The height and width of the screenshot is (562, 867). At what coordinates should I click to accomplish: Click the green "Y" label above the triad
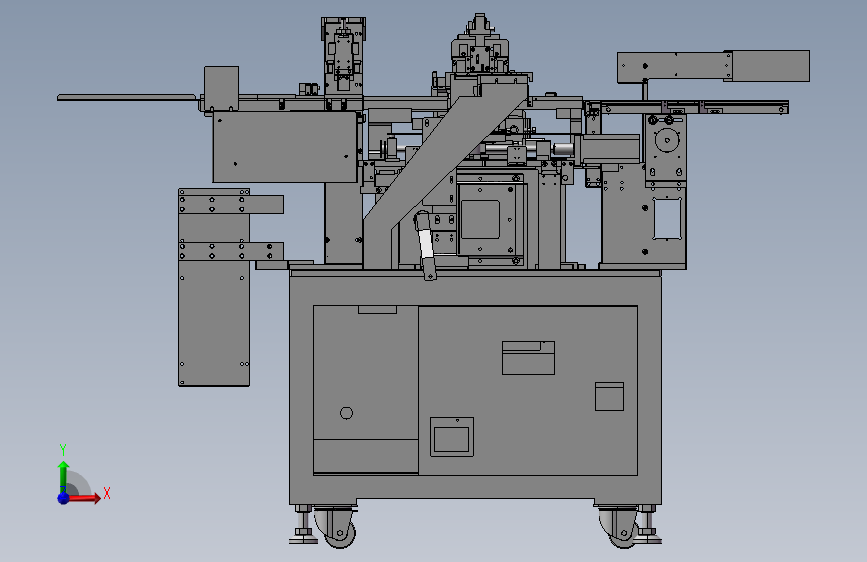click(63, 450)
